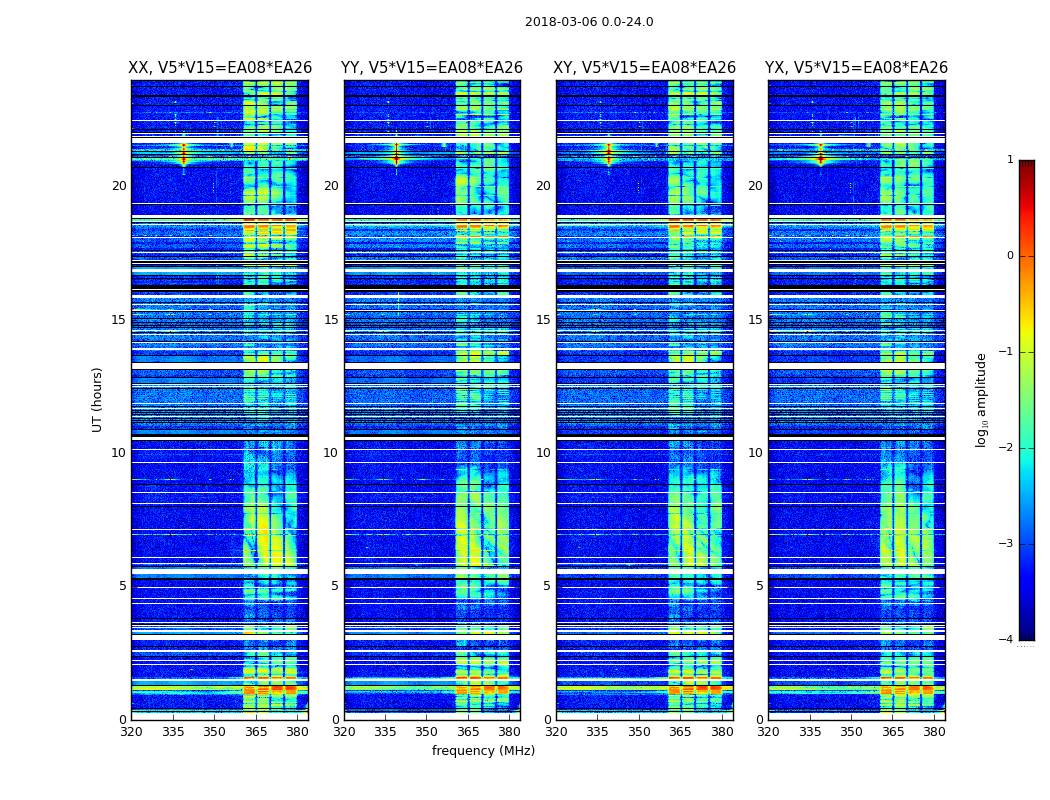Click the red hotspot in the YX spectrogram
Viewport: 1050px width, 800px height.
point(821,157)
